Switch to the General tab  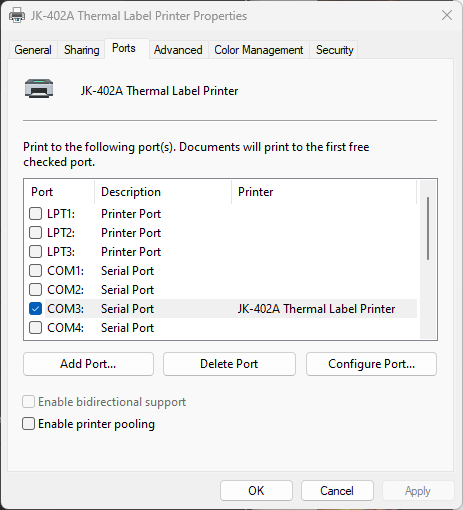[x=33, y=50]
